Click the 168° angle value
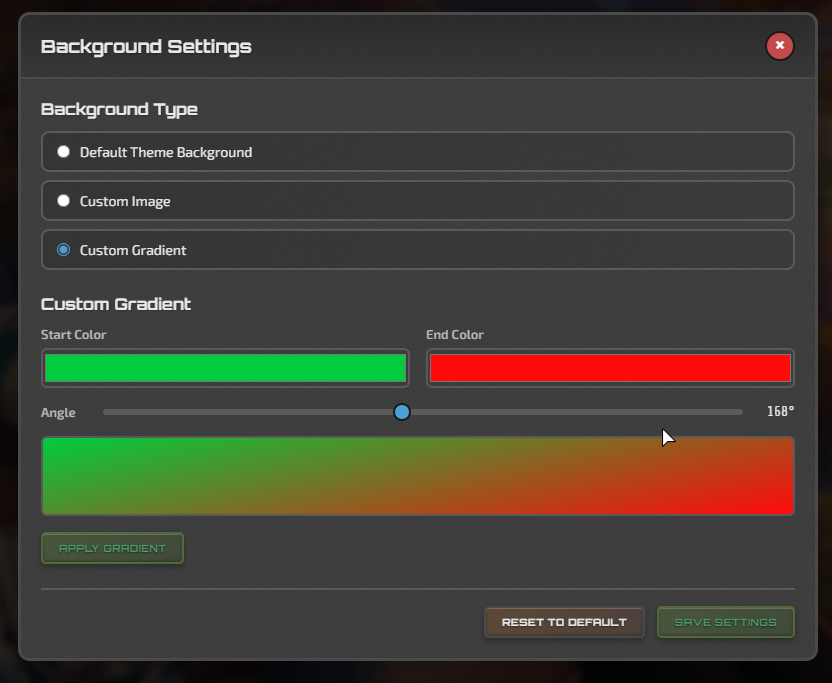832x683 pixels. click(781, 411)
